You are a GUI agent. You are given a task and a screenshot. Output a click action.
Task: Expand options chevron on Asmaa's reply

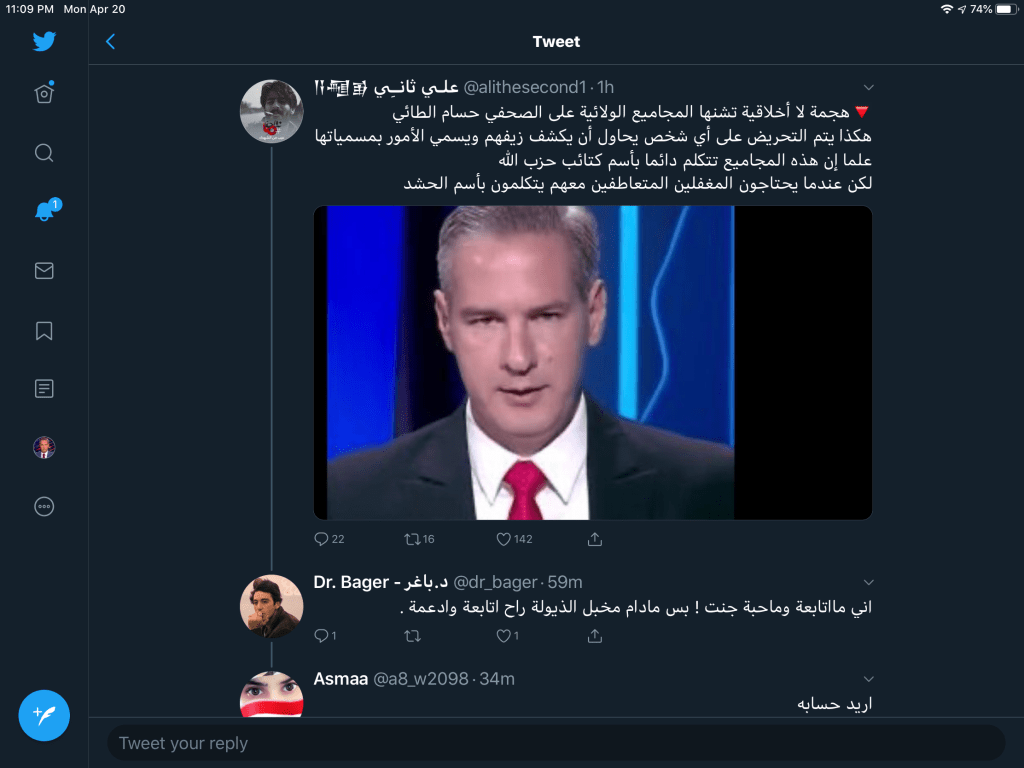pos(868,679)
